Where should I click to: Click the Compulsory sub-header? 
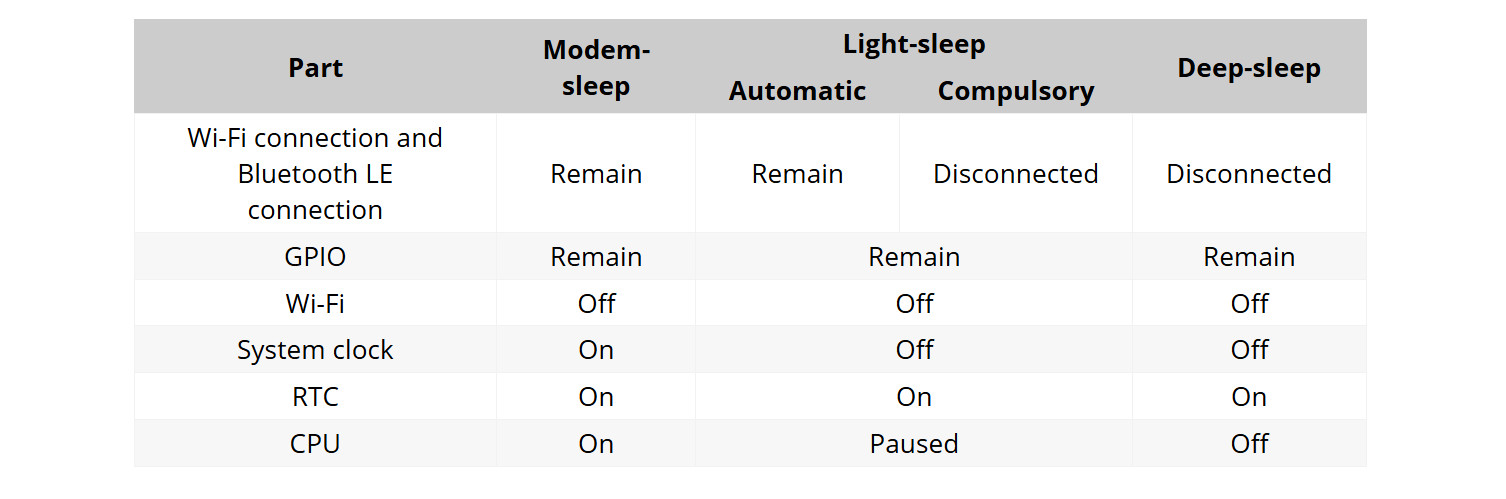tap(1016, 91)
